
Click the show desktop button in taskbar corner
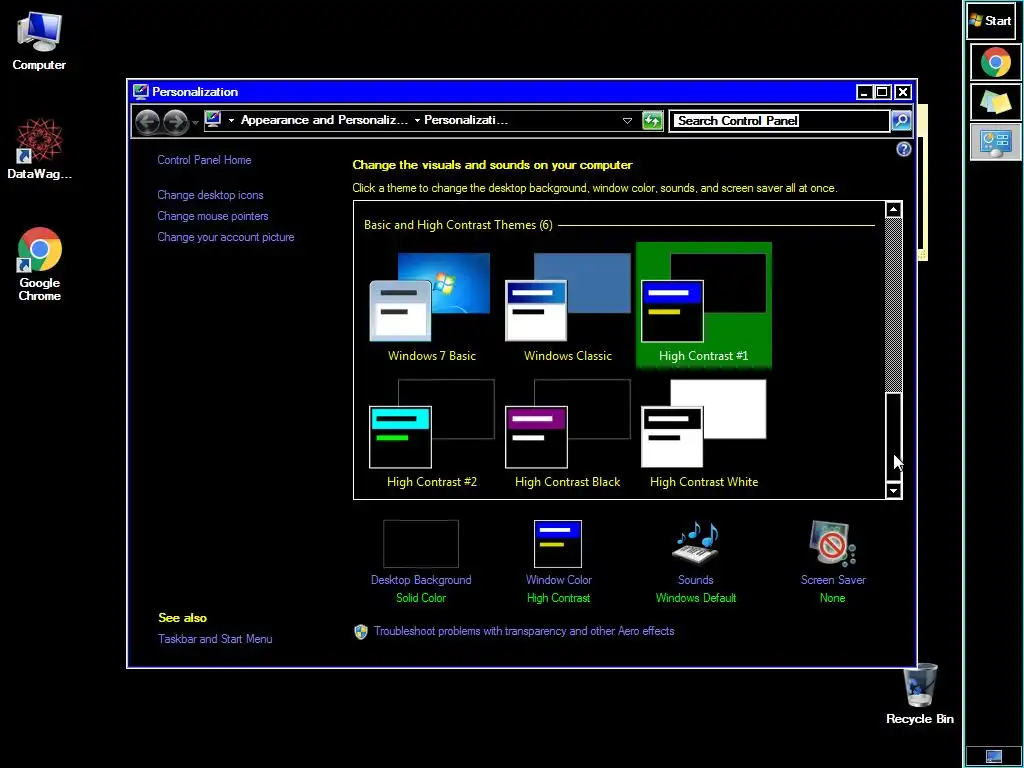993,756
